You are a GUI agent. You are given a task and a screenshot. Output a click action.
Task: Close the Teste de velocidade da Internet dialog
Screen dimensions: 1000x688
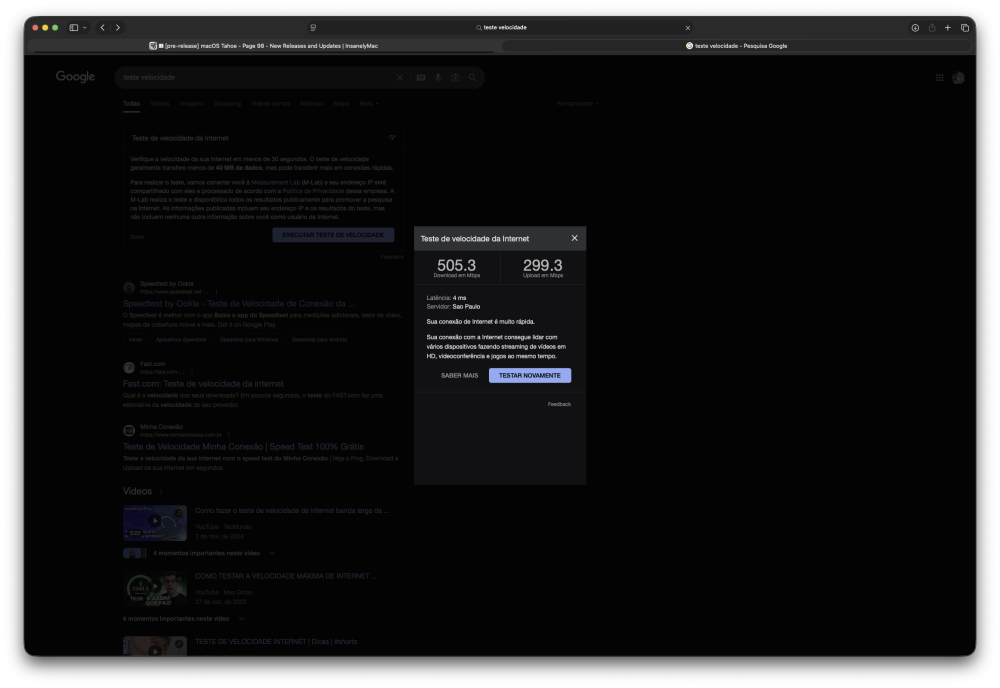(574, 238)
